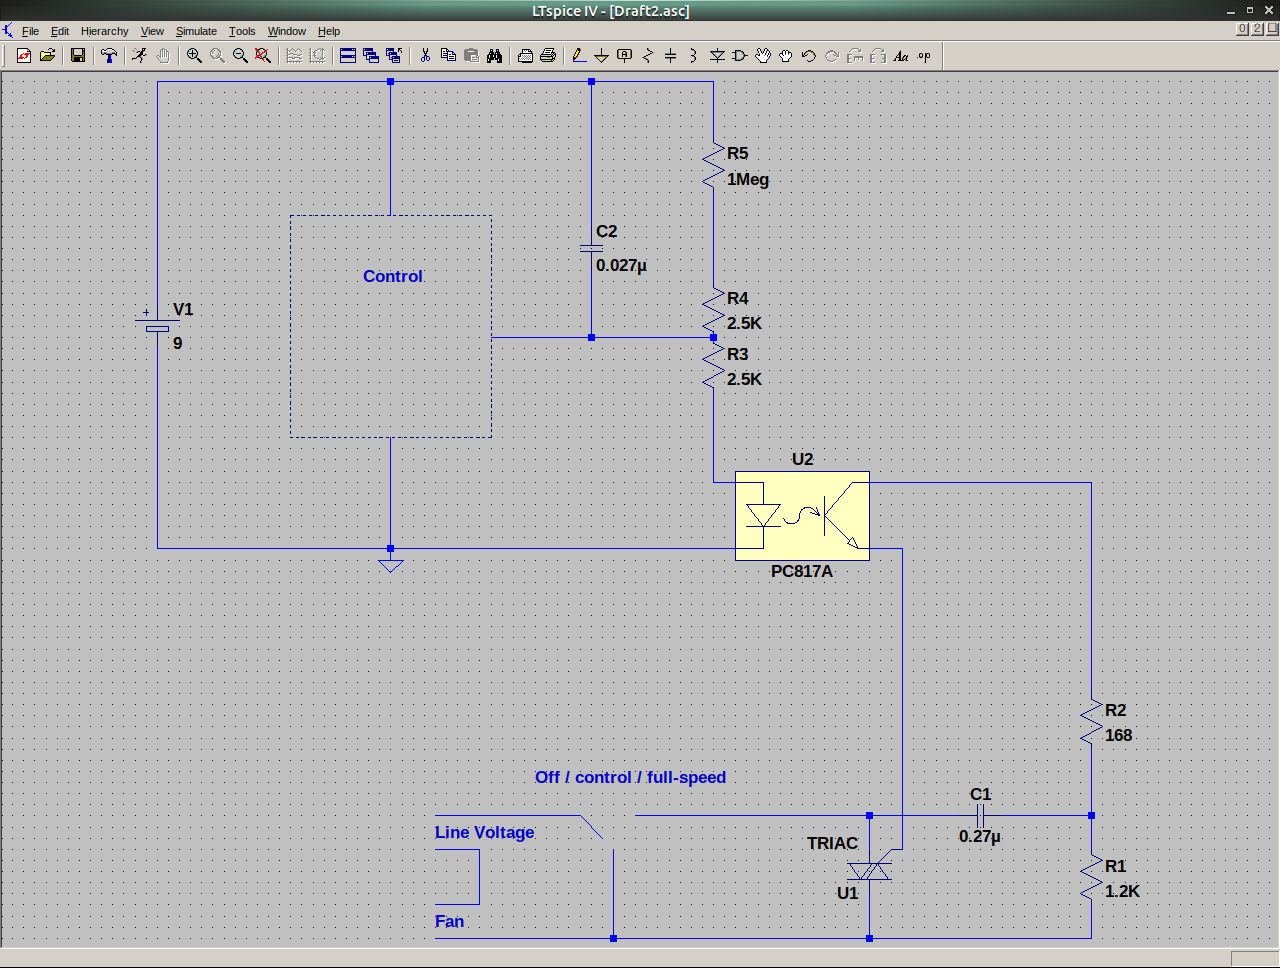
Task: Place a net label
Action: click(x=625, y=56)
